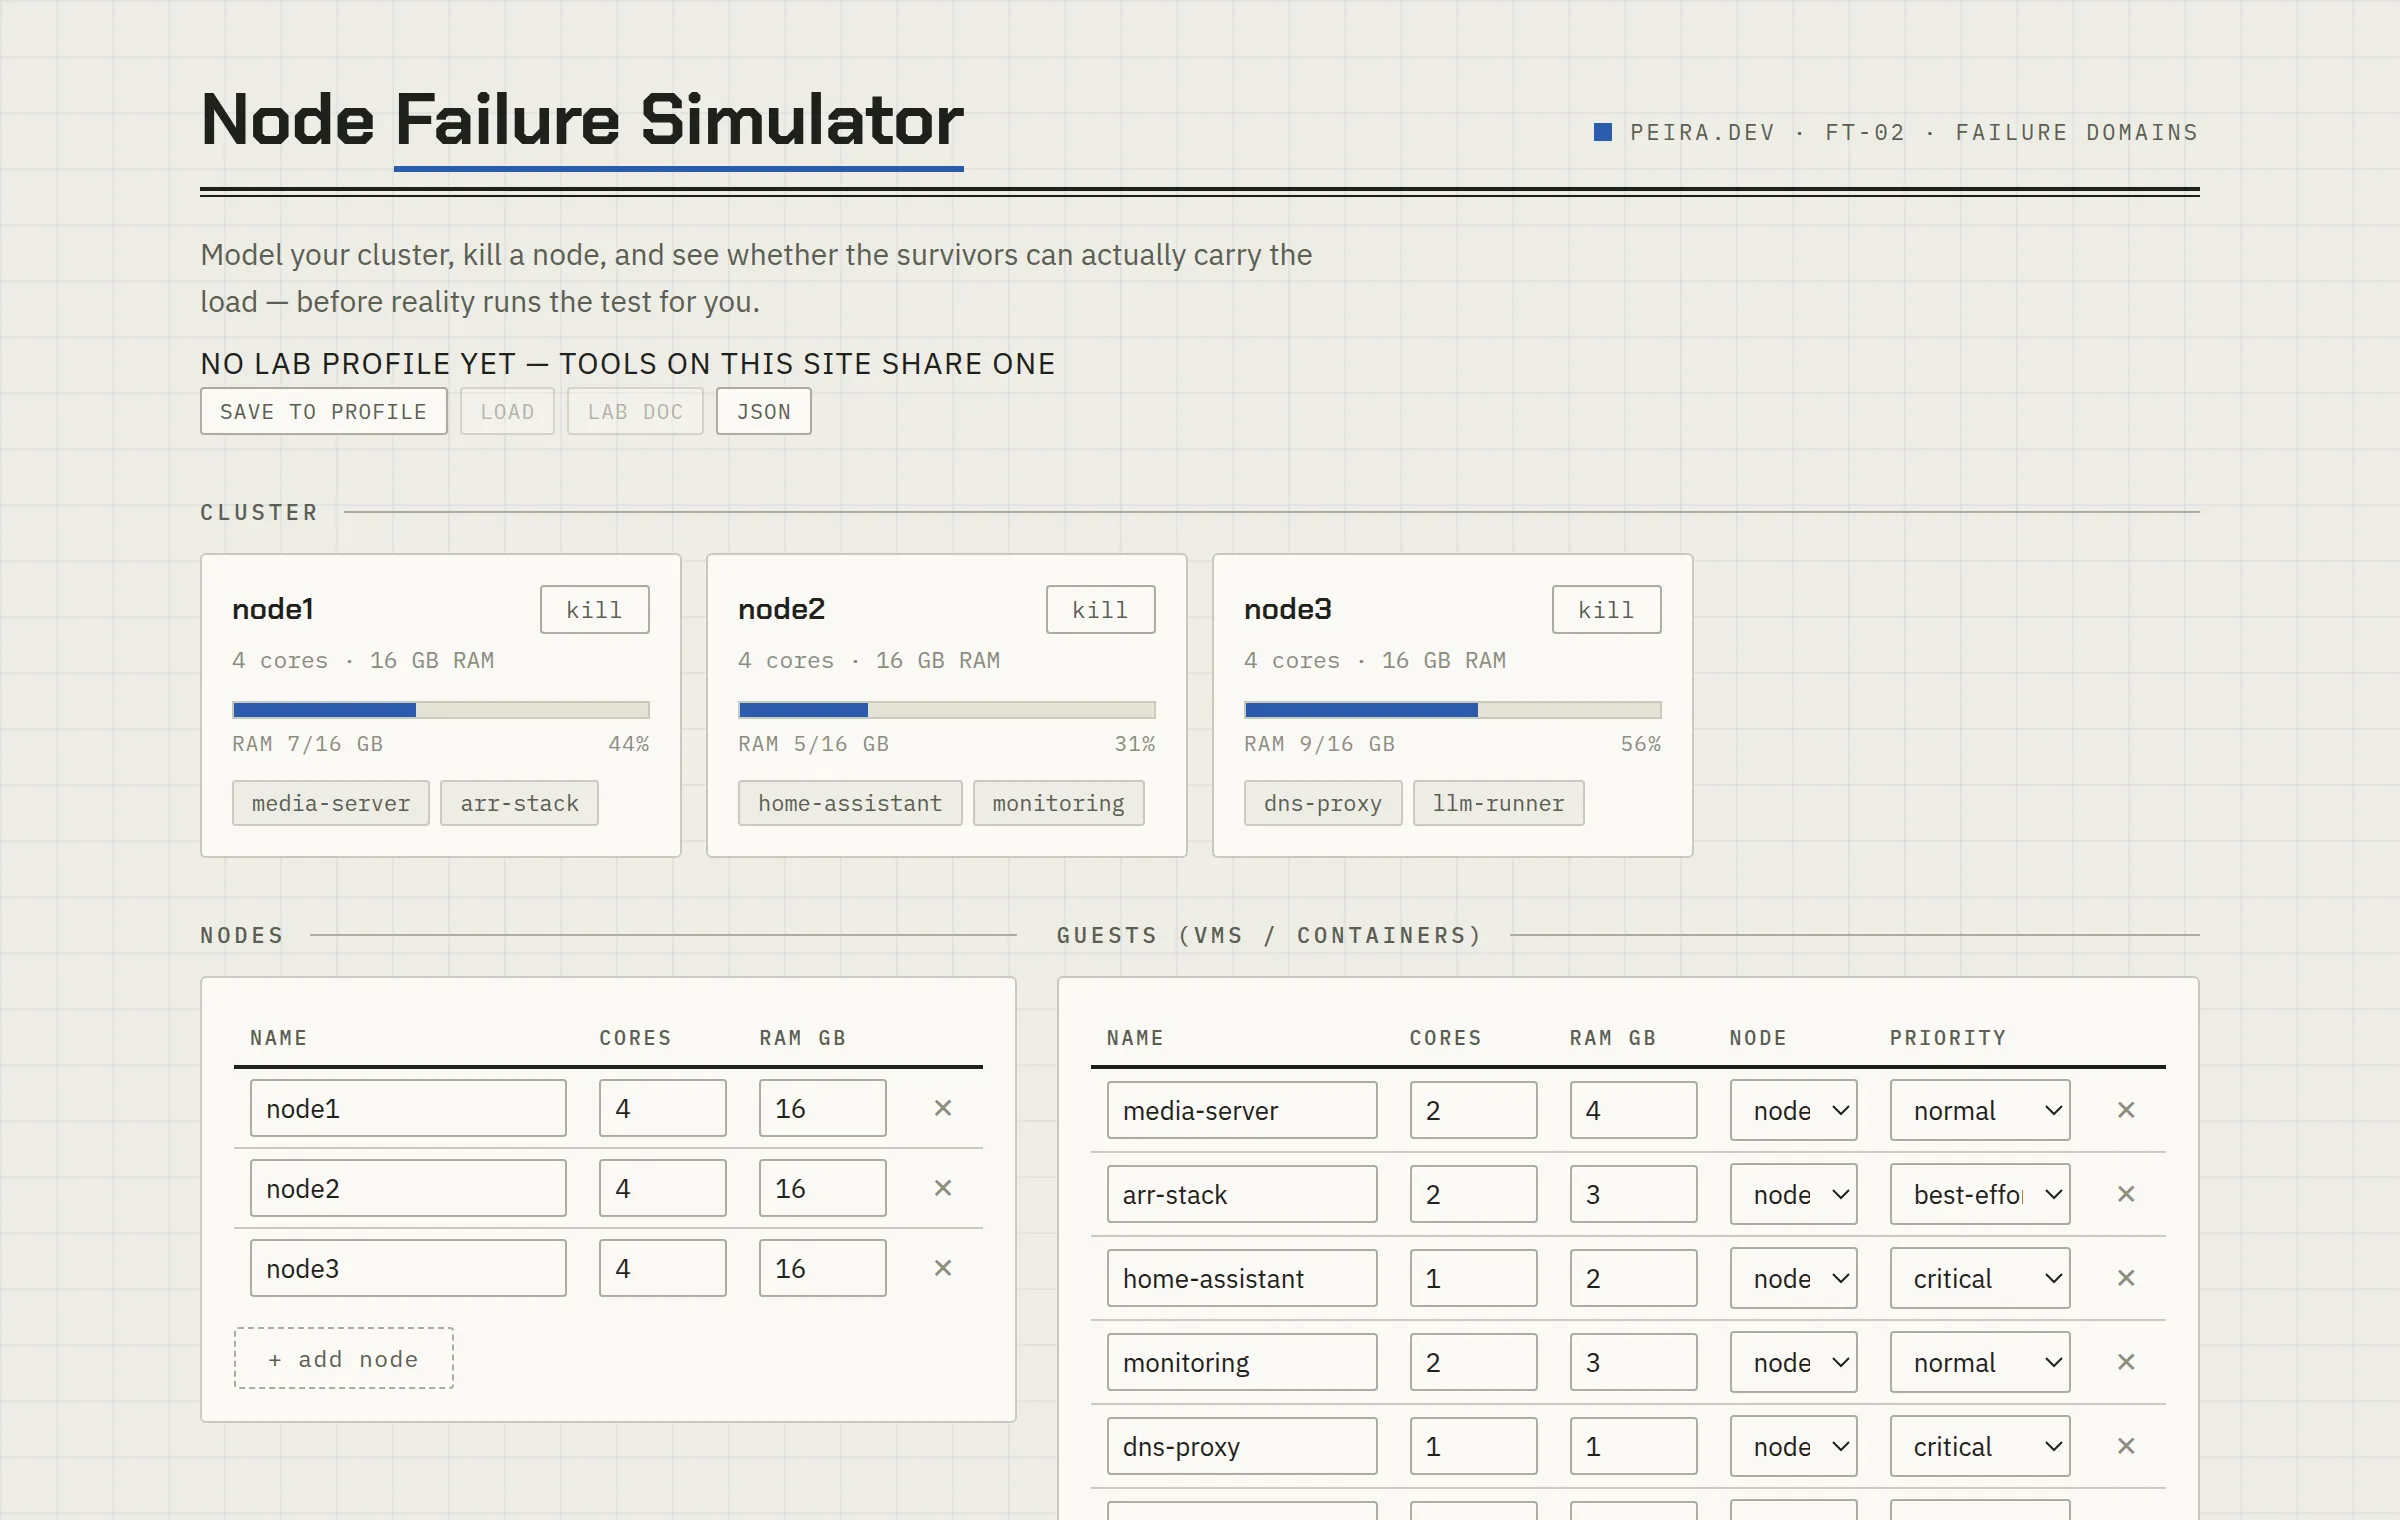
Task: Click the JSON button
Action: click(763, 411)
